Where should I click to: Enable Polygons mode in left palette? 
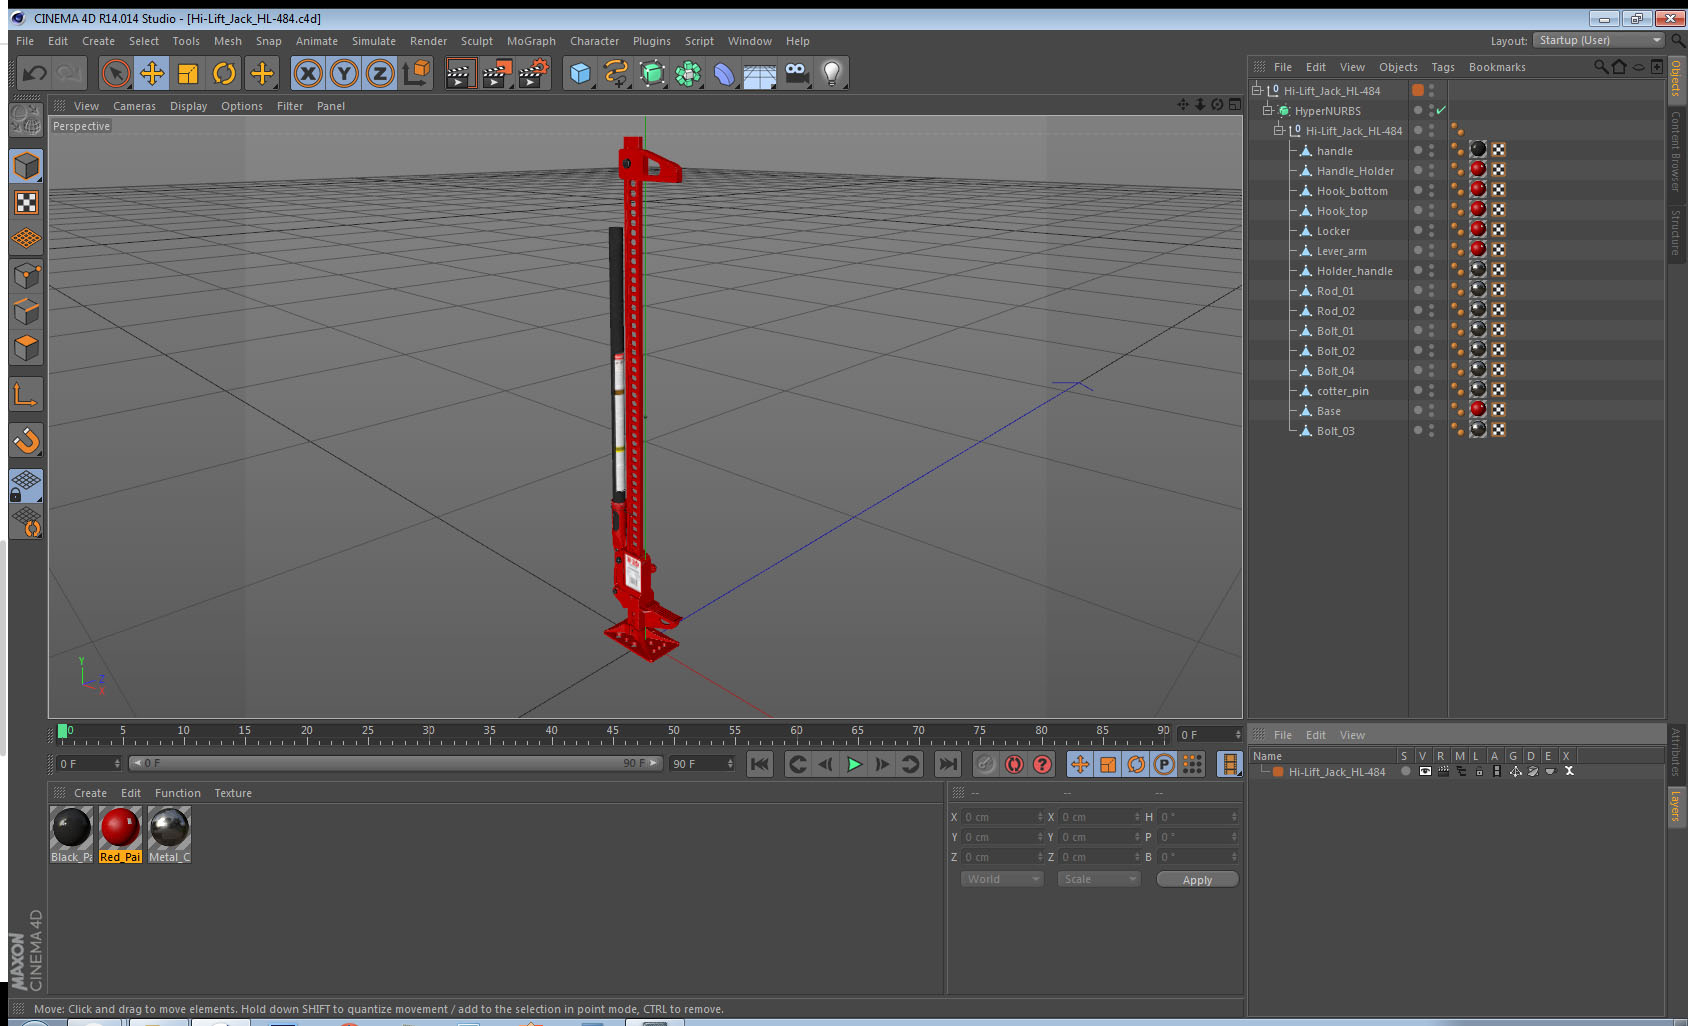(26, 348)
